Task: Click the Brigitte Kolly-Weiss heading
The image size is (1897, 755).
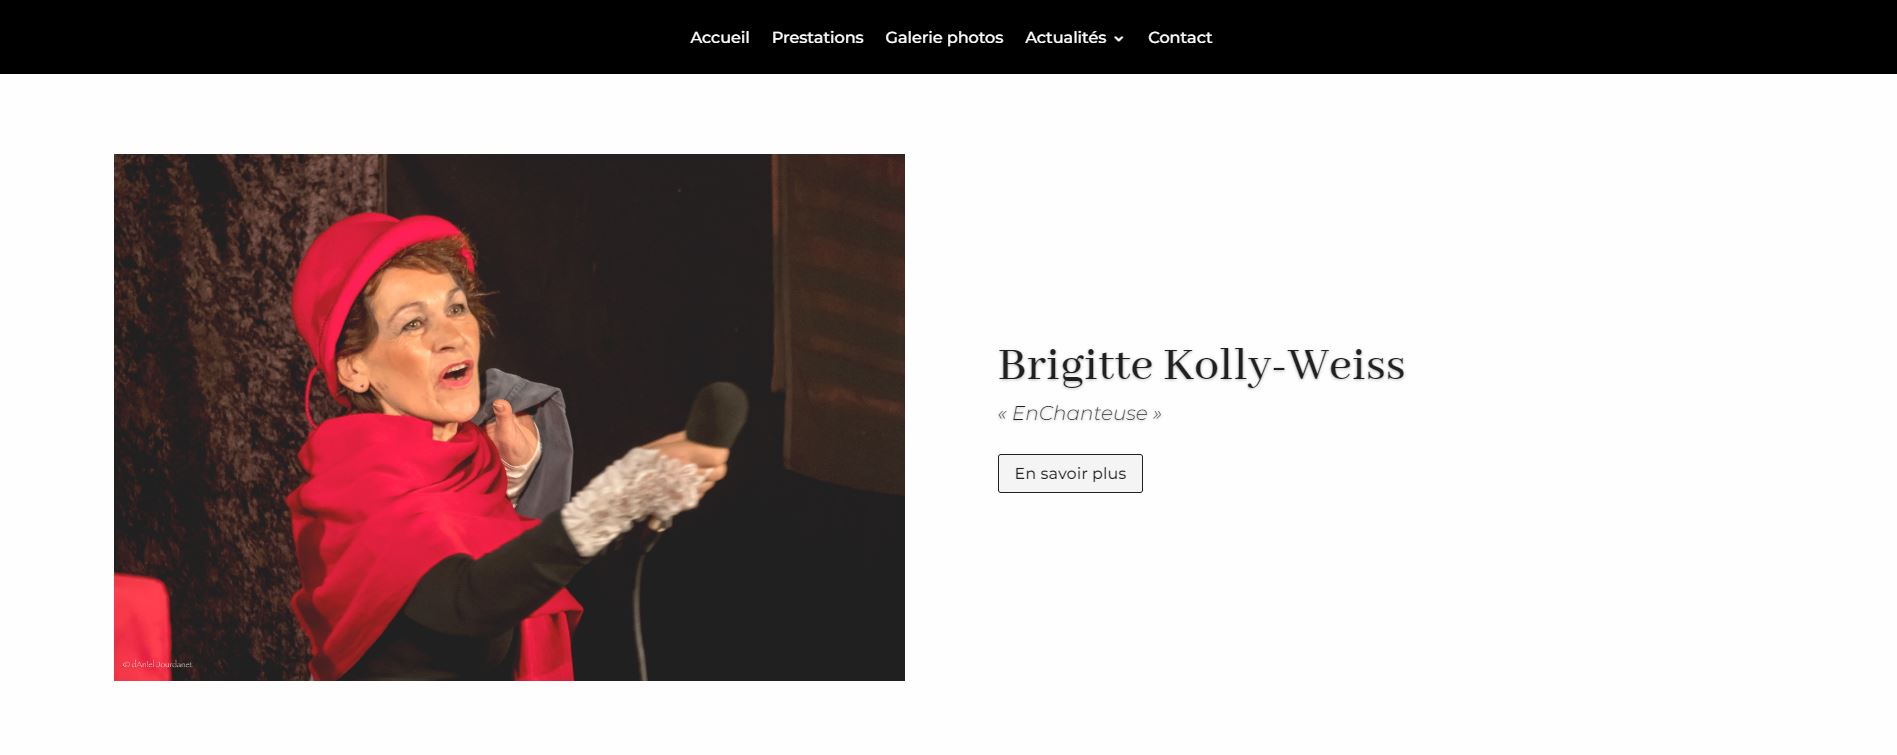Action: point(1201,365)
